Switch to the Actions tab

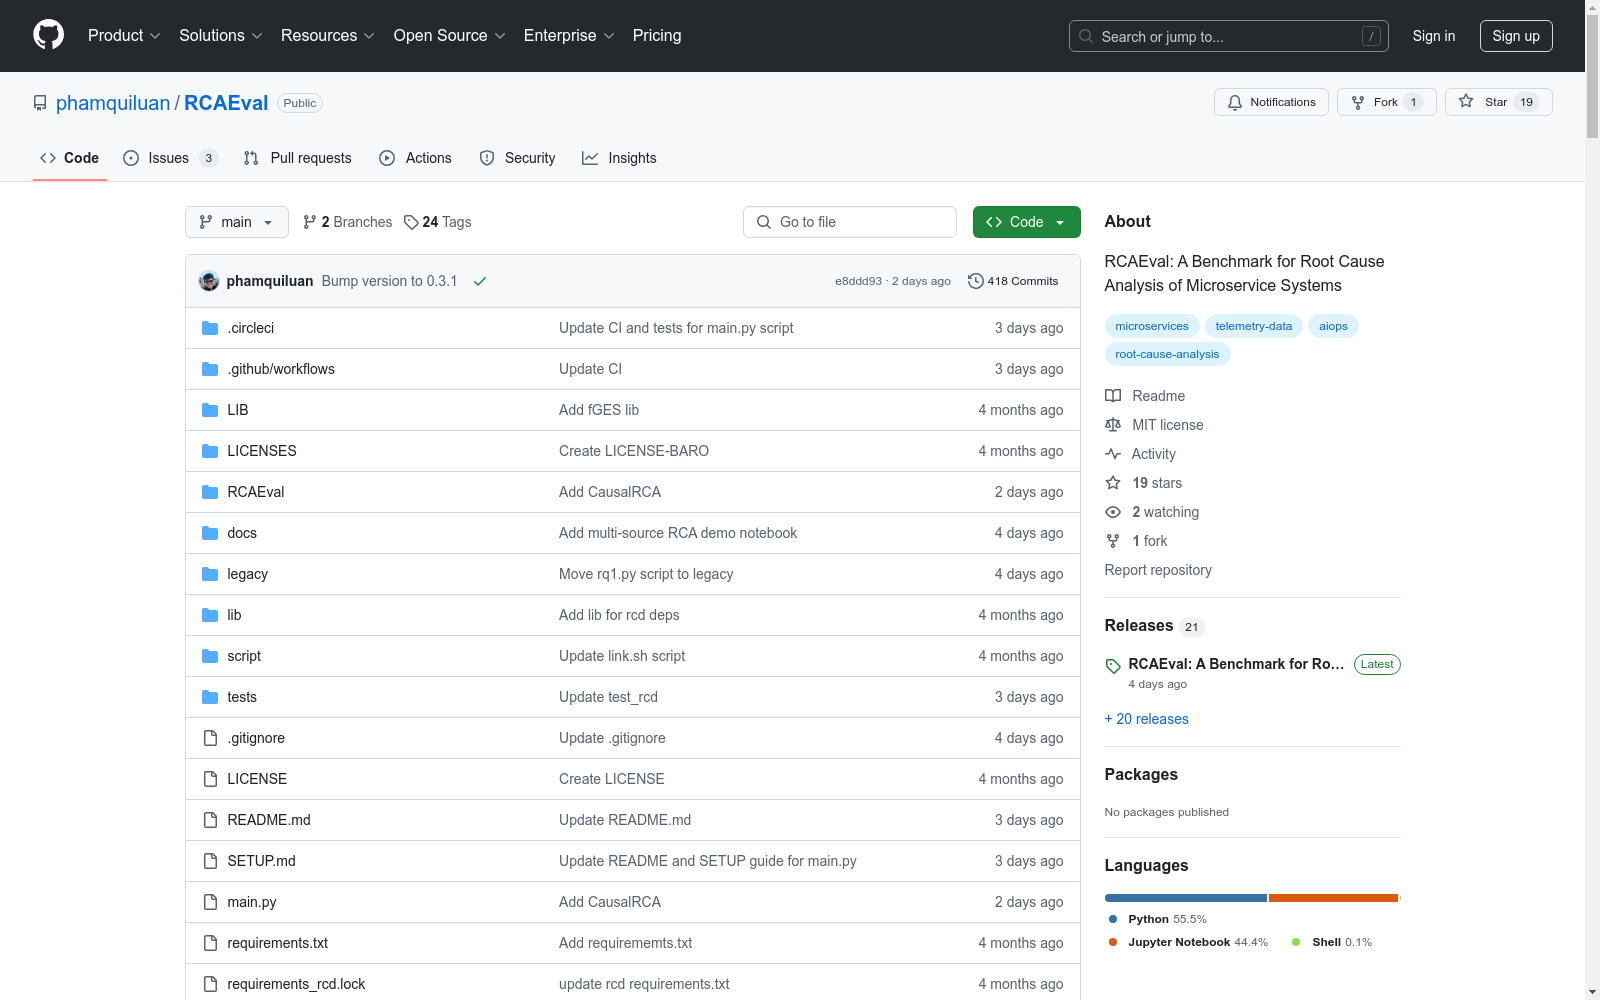[x=415, y=158]
